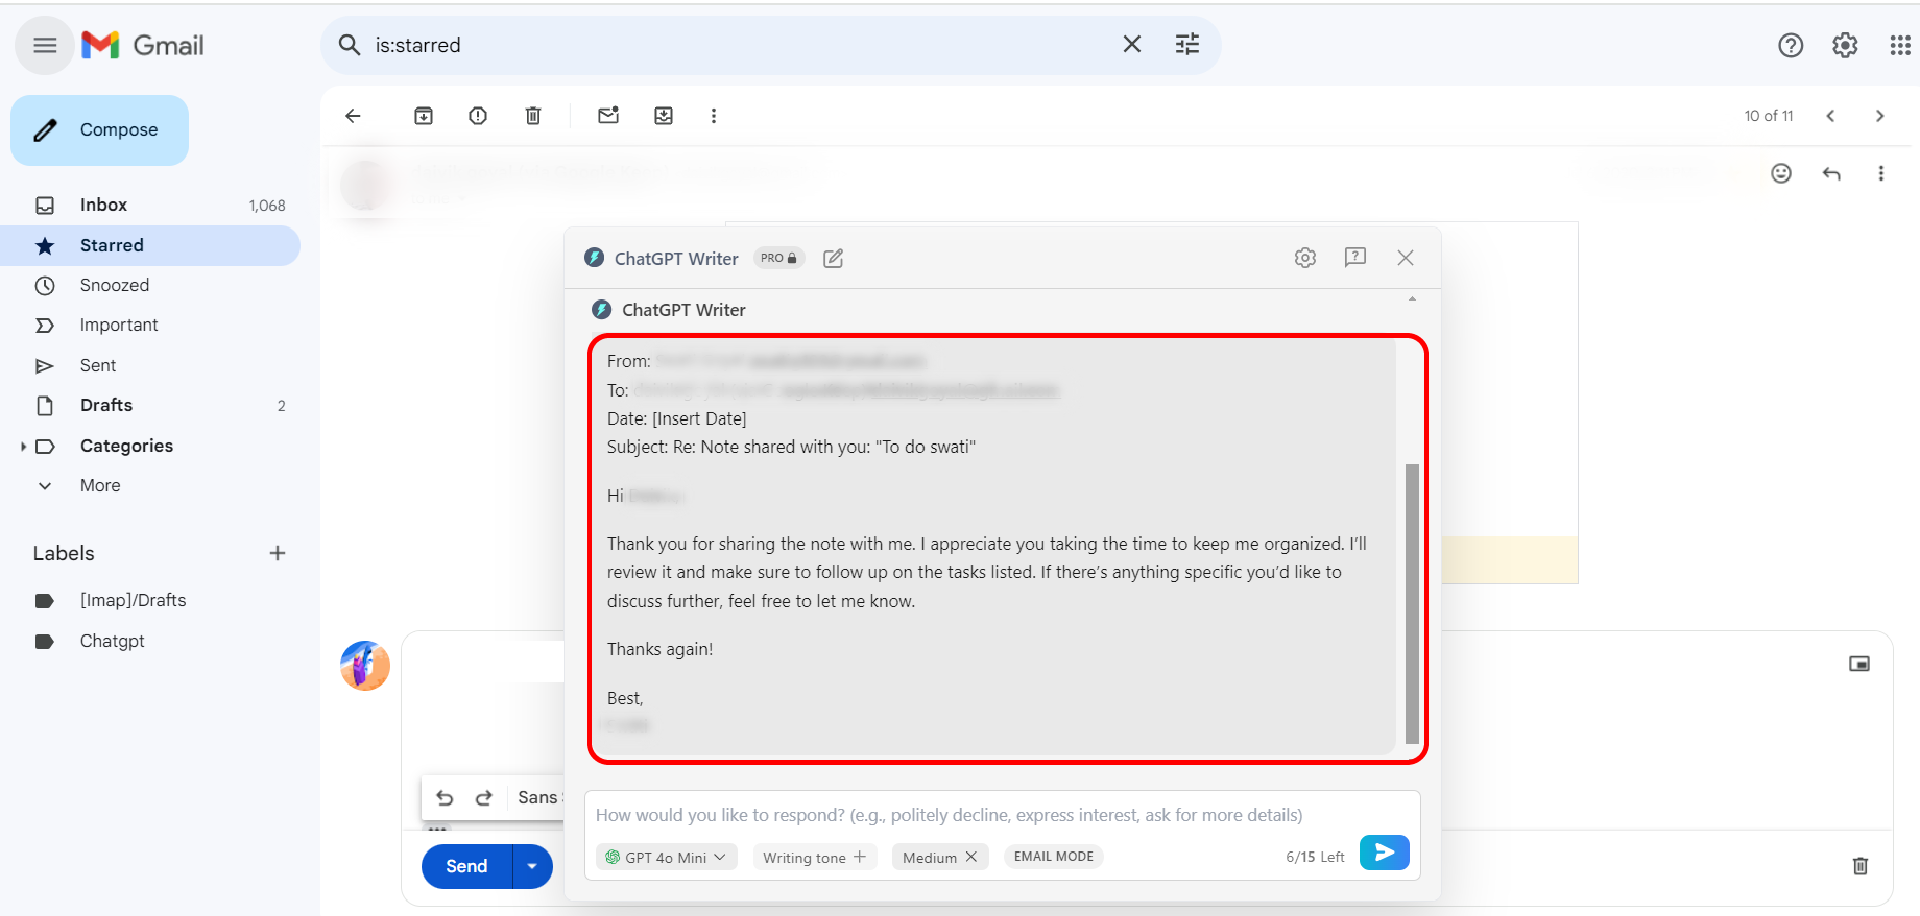
Task: Open Gmail support help icon
Action: point(1790,45)
